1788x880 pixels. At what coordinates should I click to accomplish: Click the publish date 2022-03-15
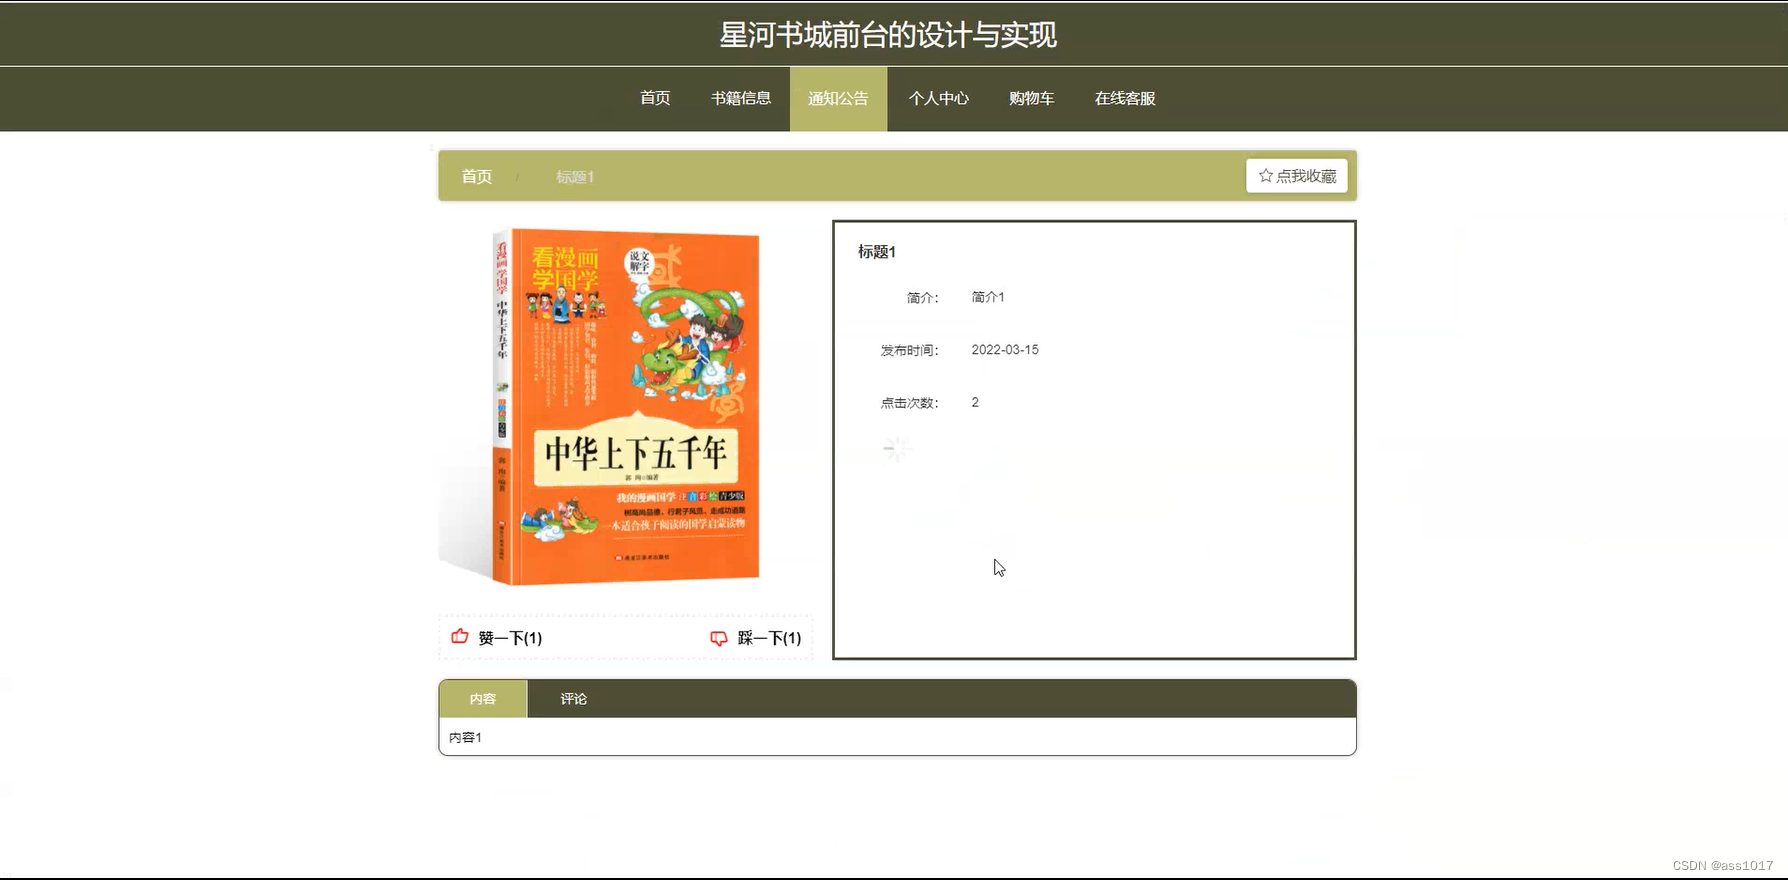point(1005,350)
